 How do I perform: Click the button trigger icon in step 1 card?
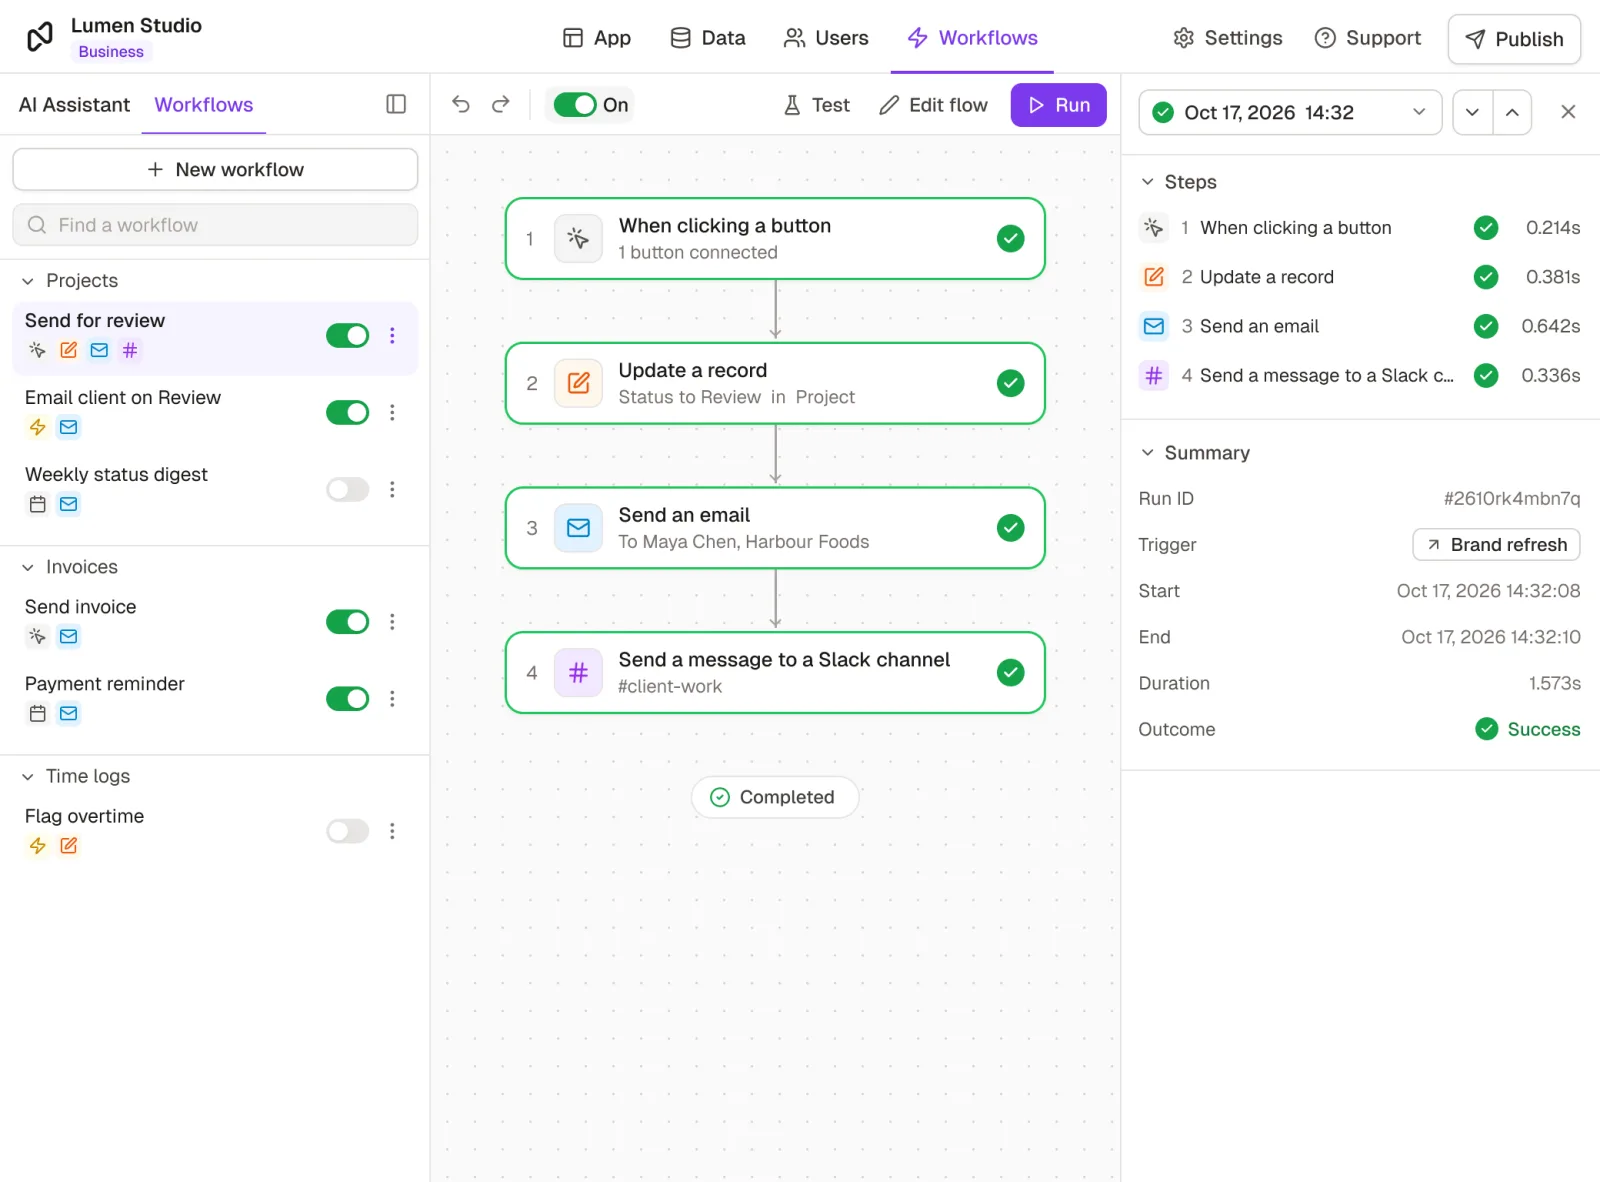pos(578,239)
